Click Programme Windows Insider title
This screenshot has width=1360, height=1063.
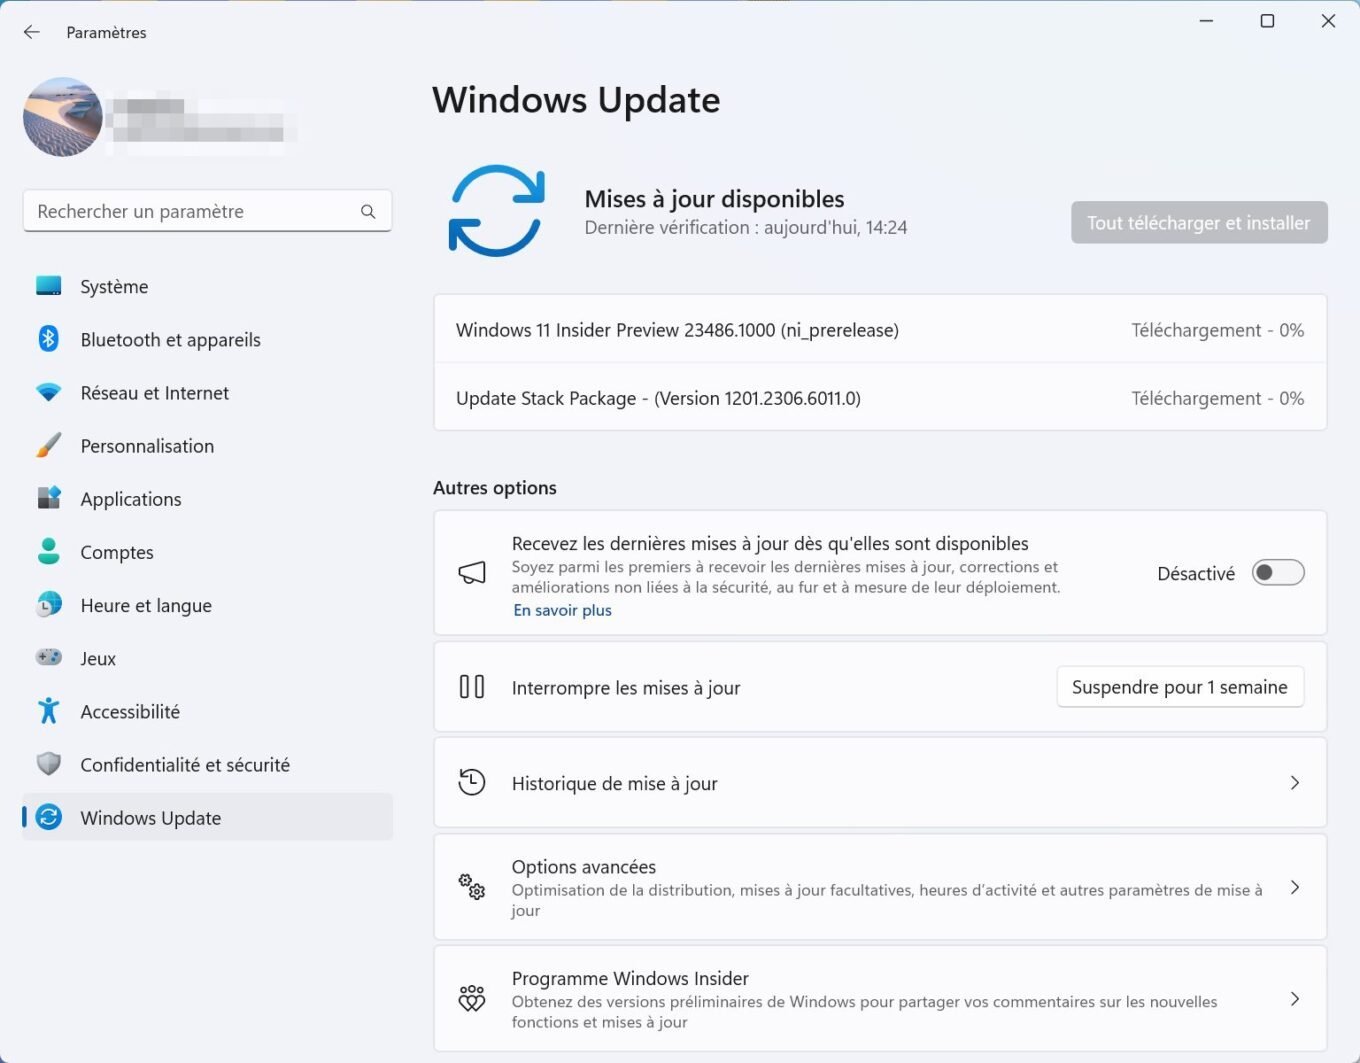click(x=630, y=978)
